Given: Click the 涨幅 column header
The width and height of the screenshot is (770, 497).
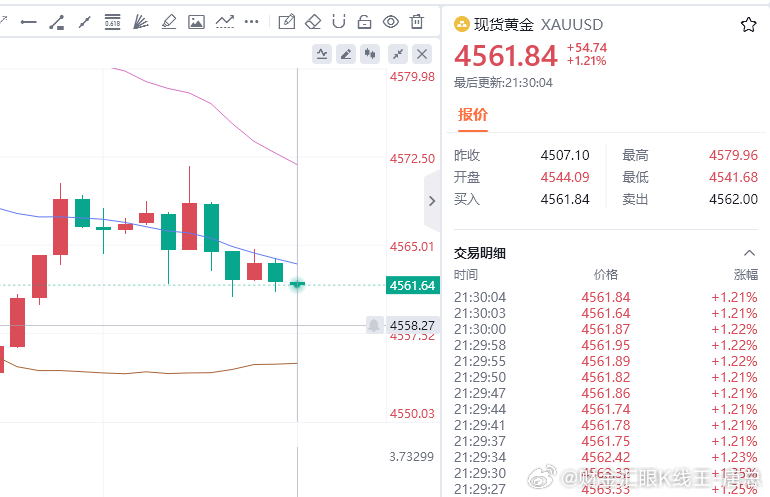Looking at the screenshot, I should (745, 275).
